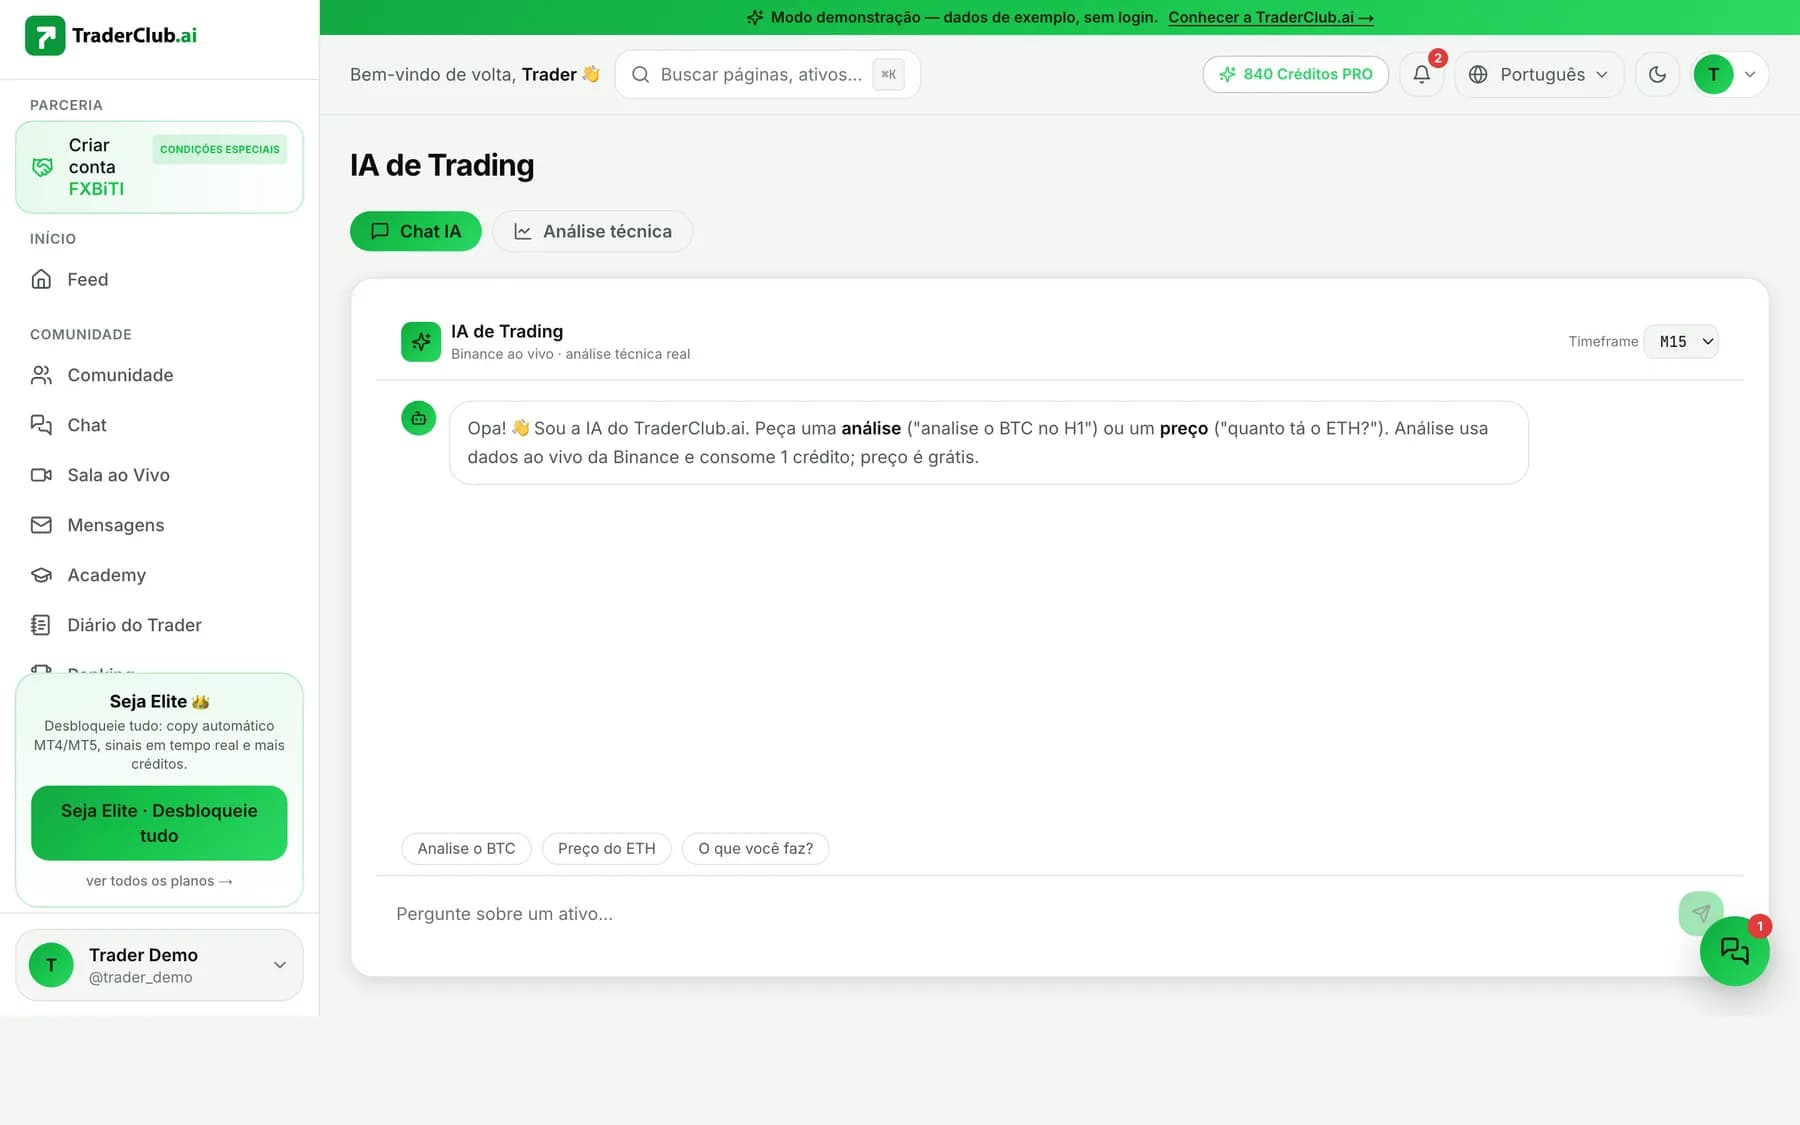
Task: Choose the O que você faz? suggestion
Action: pyautogui.click(x=756, y=848)
